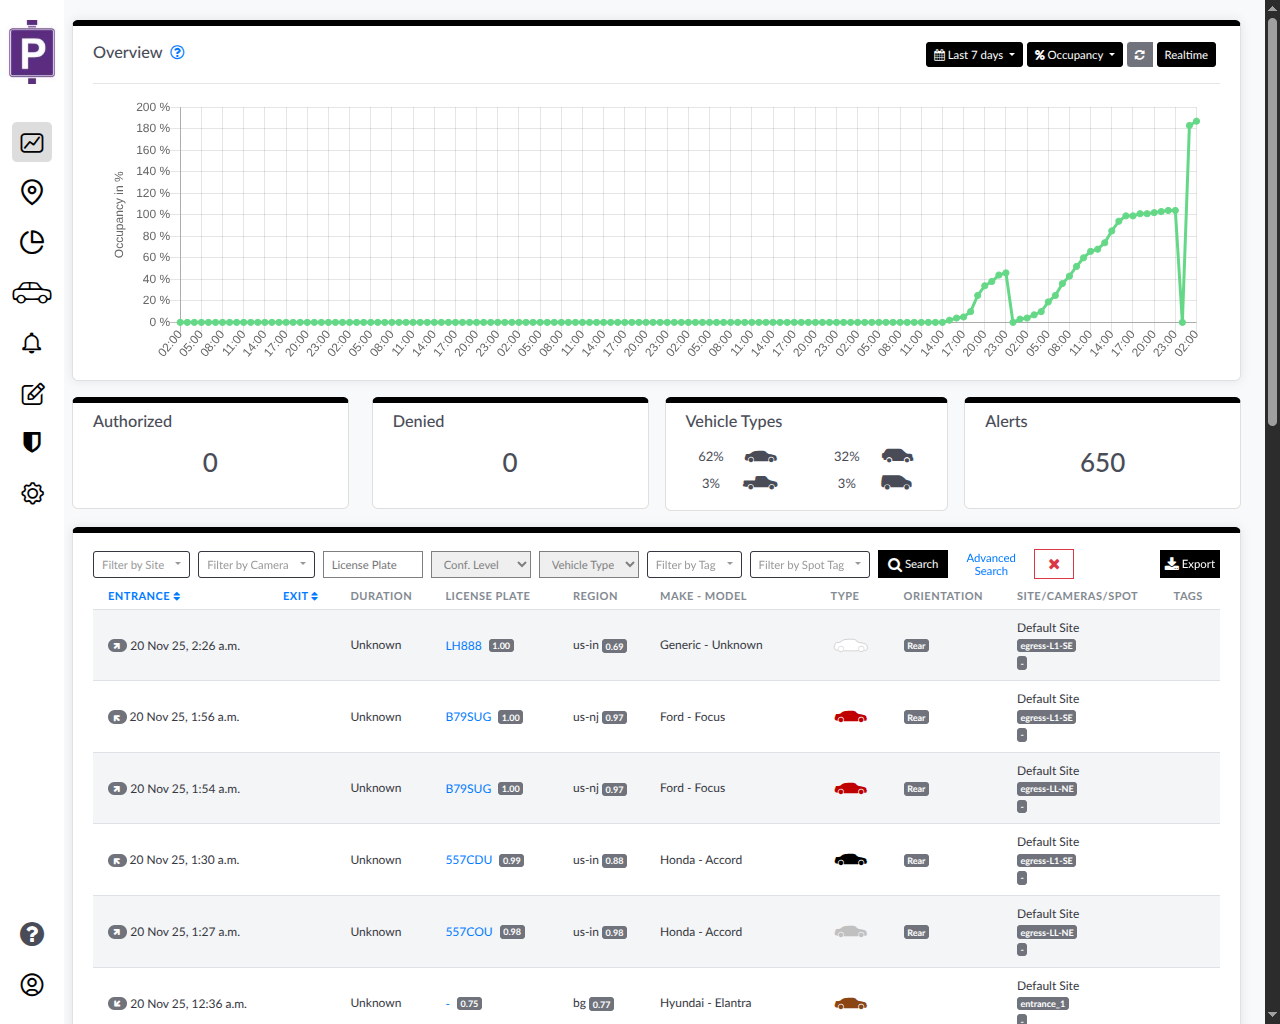This screenshot has width=1280, height=1024.
Task: Open the location pin sidebar icon
Action: tap(31, 192)
